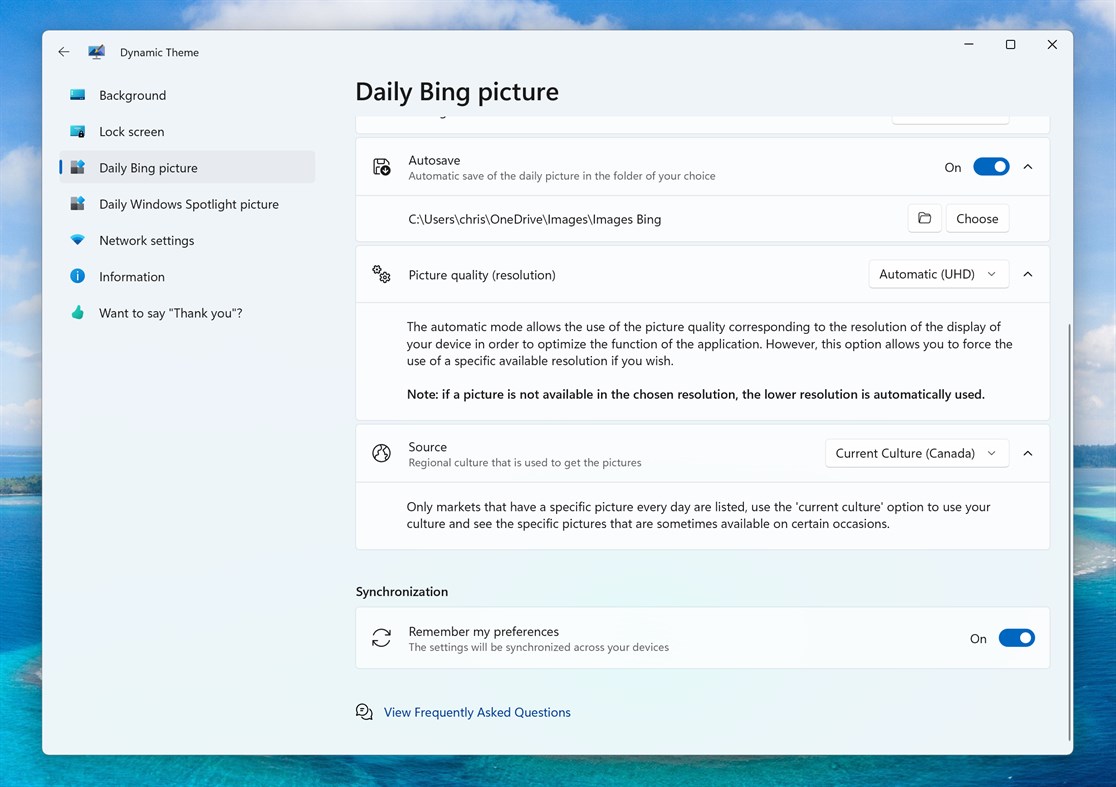This screenshot has height=787, width=1116.
Task: Open the Automatic (UHD) resolution dropdown
Action: [937, 274]
